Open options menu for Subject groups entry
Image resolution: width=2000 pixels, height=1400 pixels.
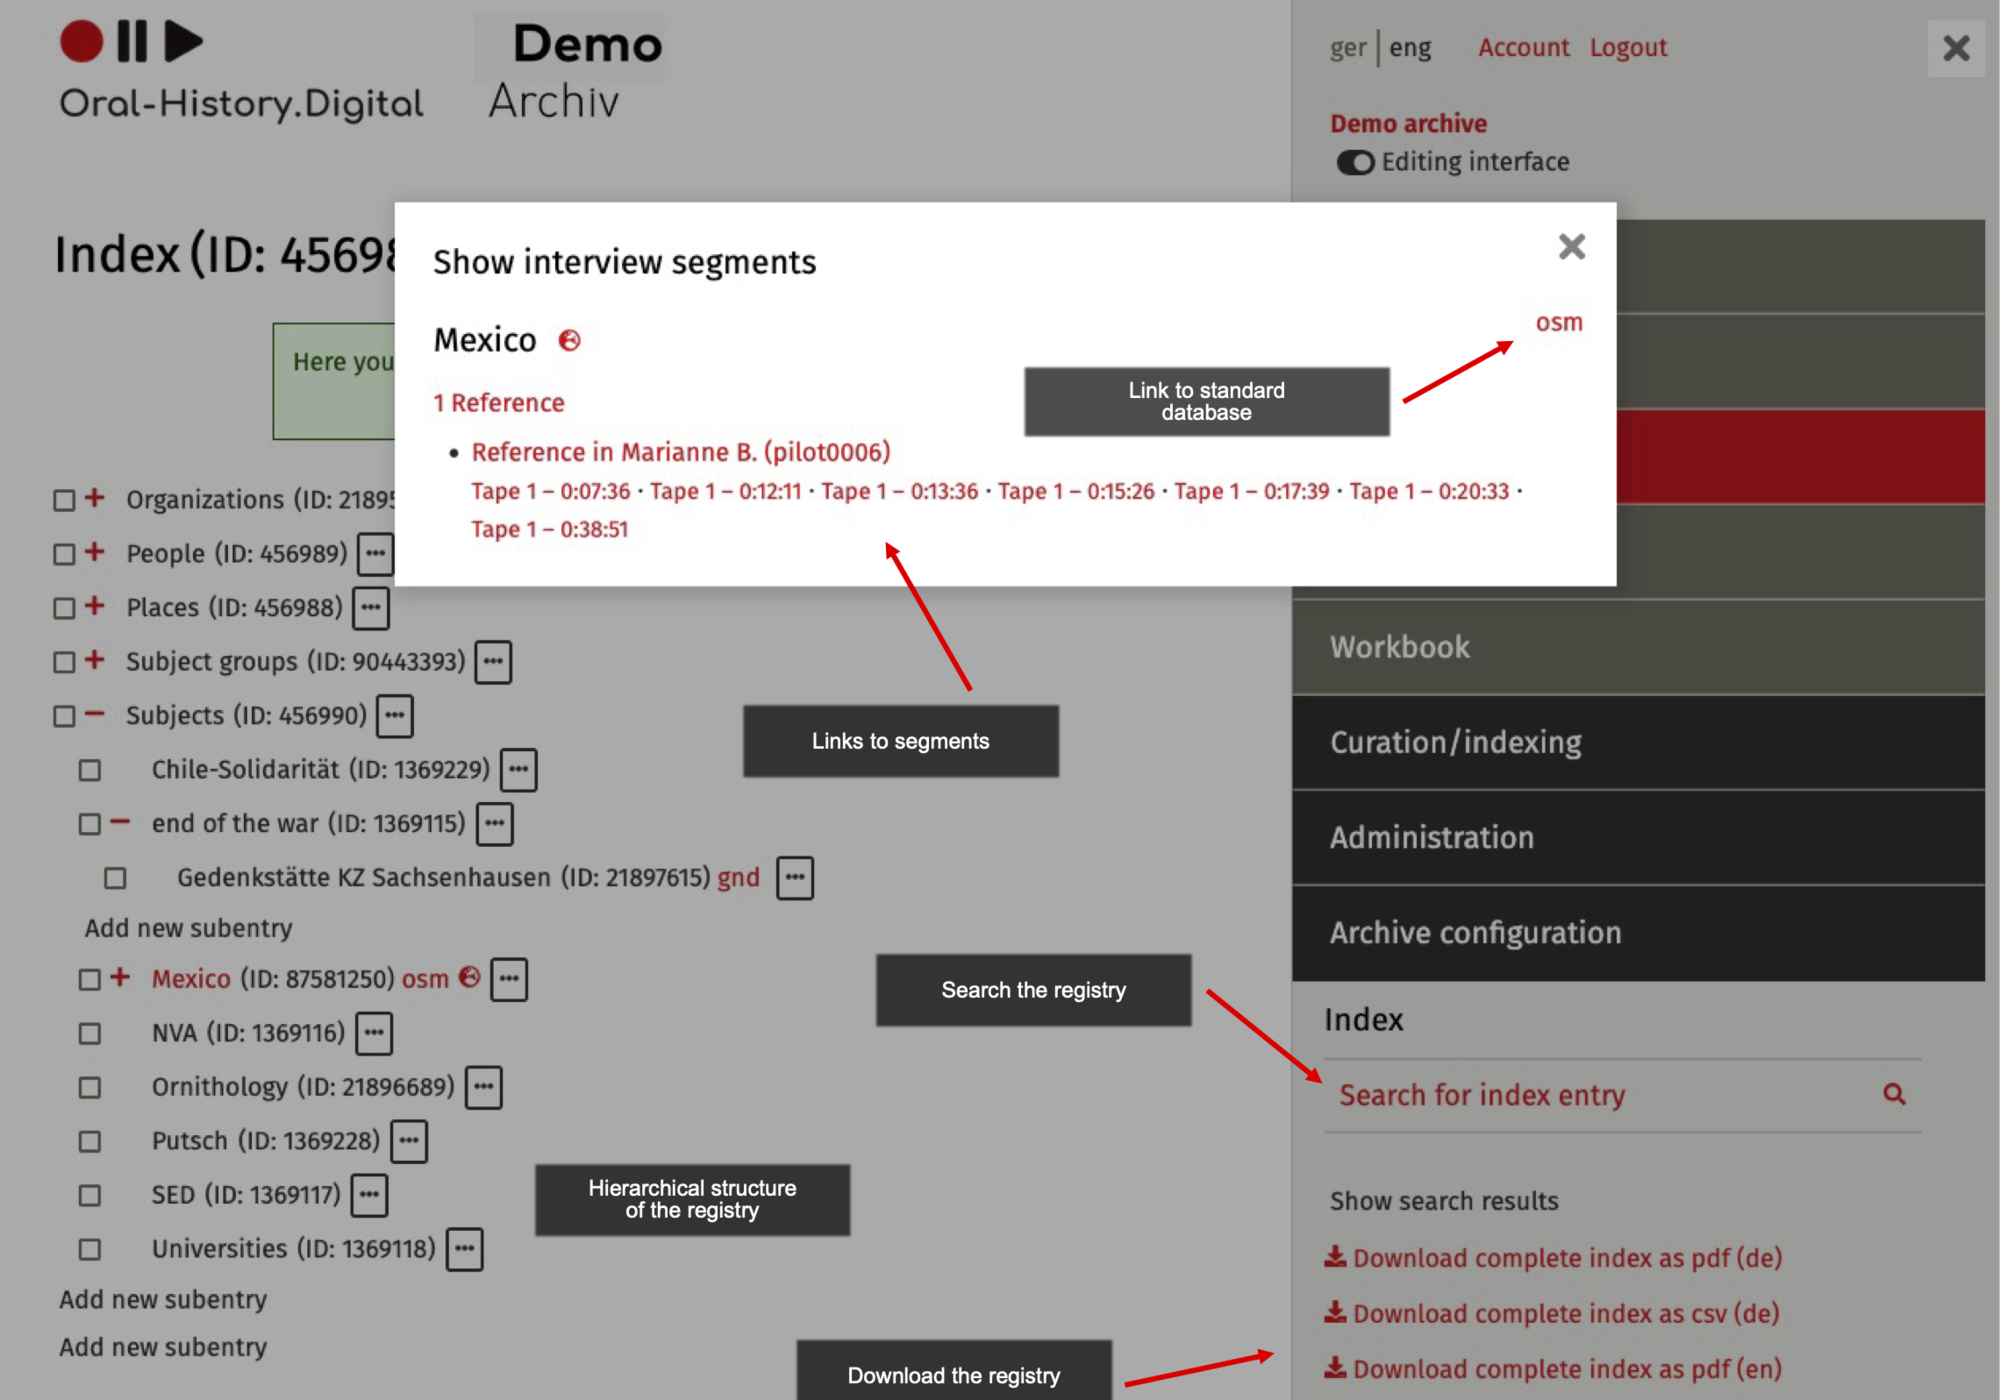click(x=493, y=662)
